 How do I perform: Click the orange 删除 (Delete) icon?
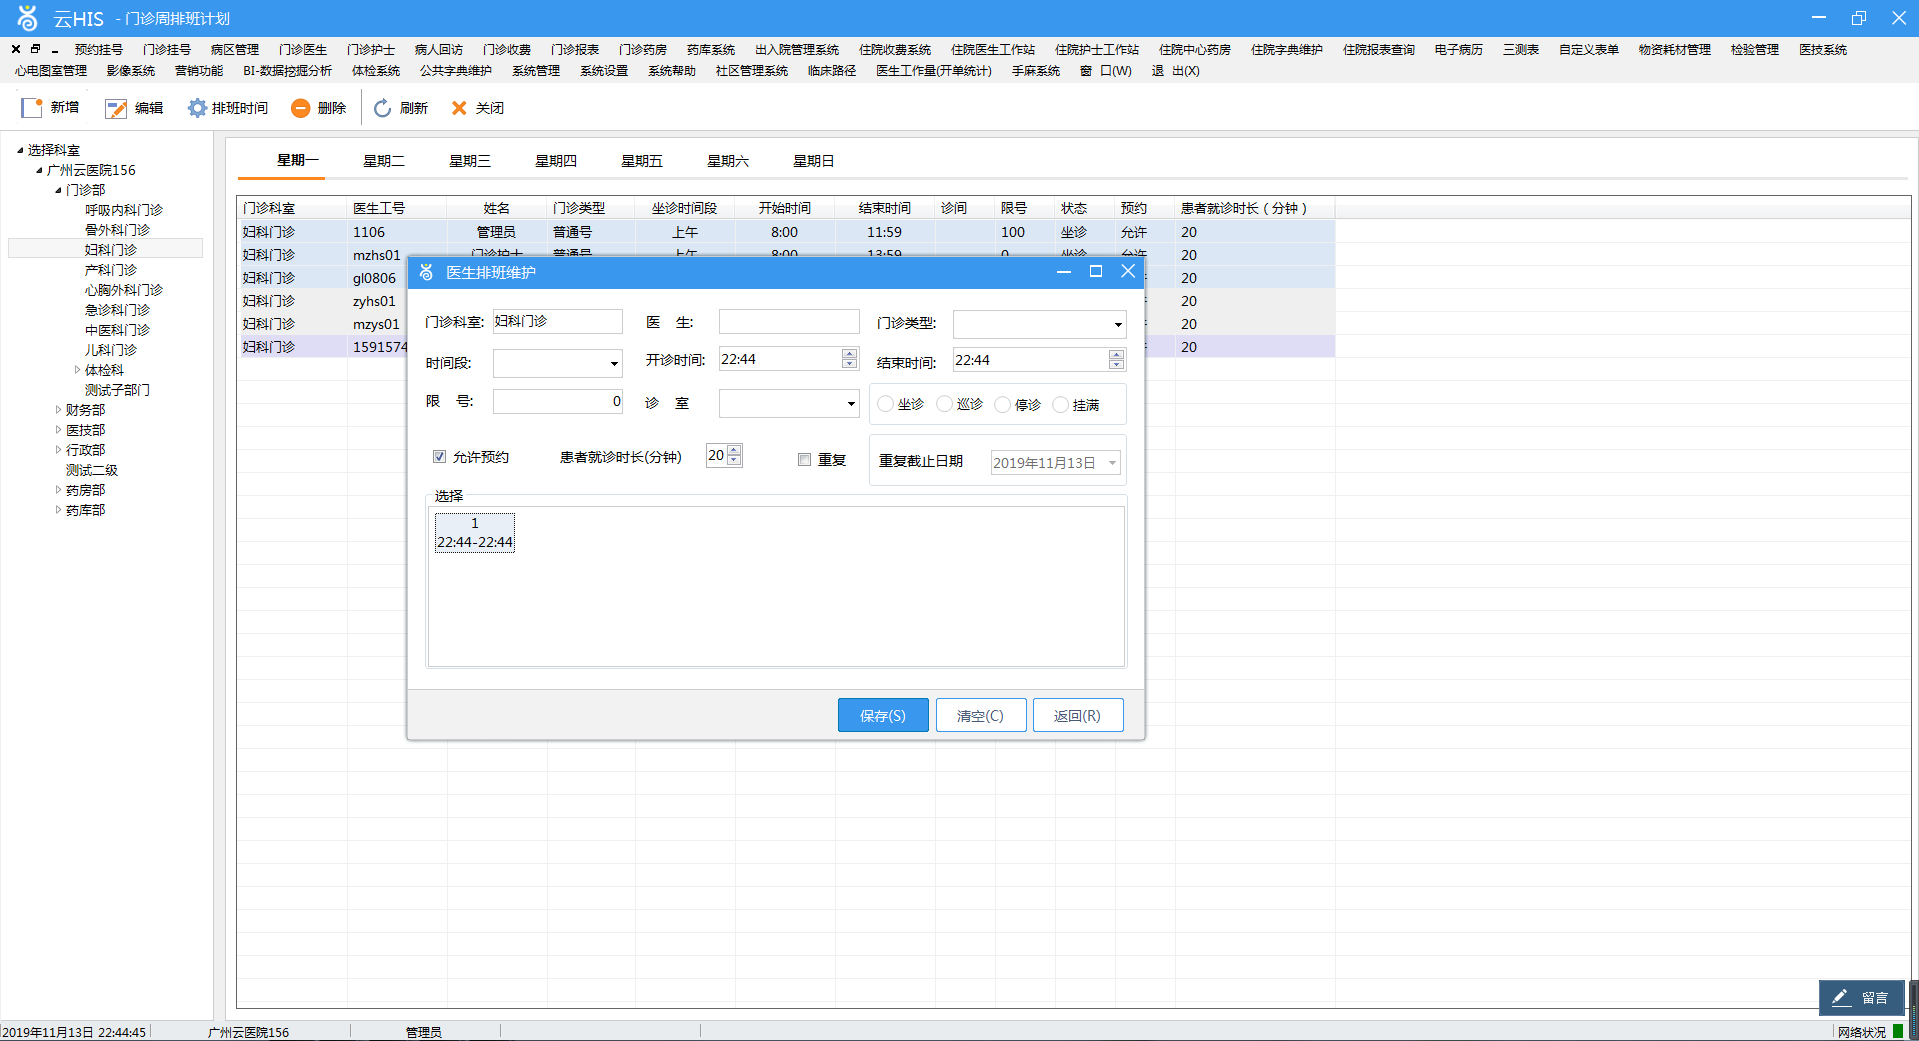click(x=300, y=108)
